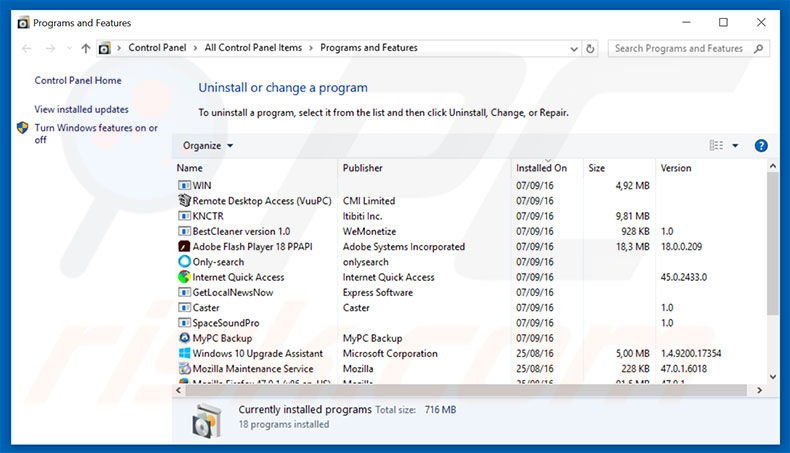
Task: Click the search magnifier icon
Action: coord(758,48)
